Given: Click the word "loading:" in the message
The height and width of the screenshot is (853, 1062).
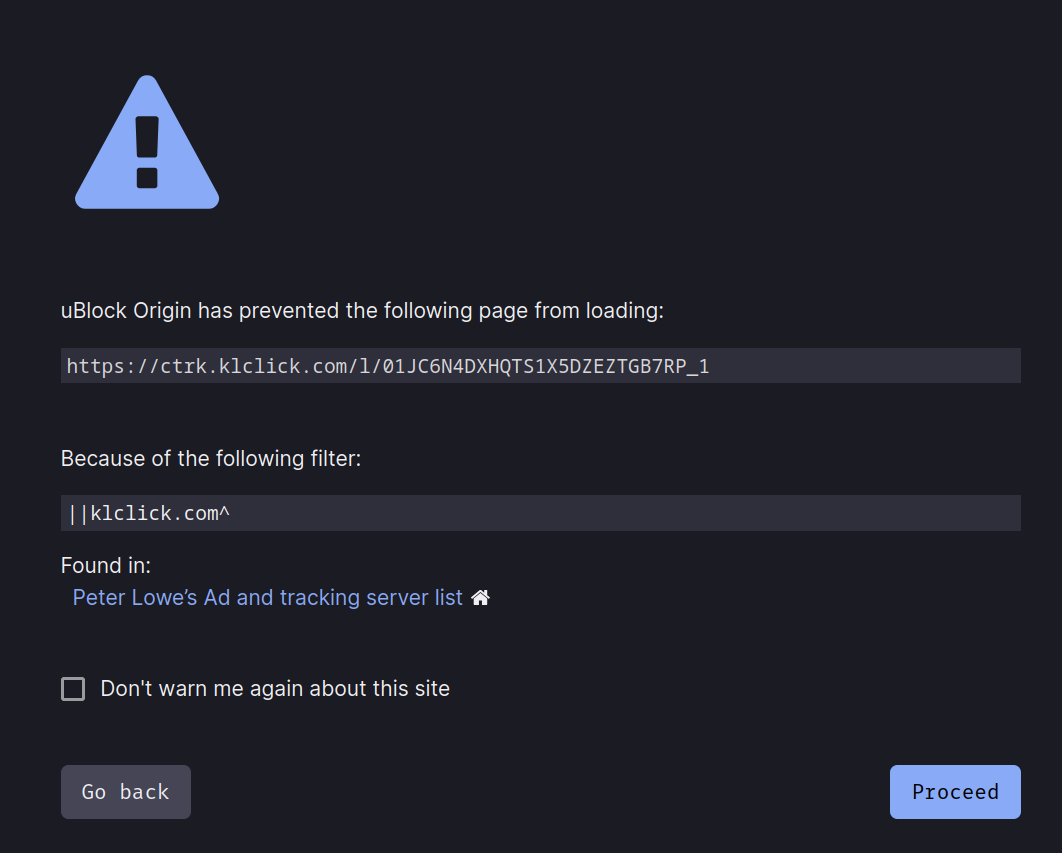Looking at the screenshot, I should (x=626, y=311).
